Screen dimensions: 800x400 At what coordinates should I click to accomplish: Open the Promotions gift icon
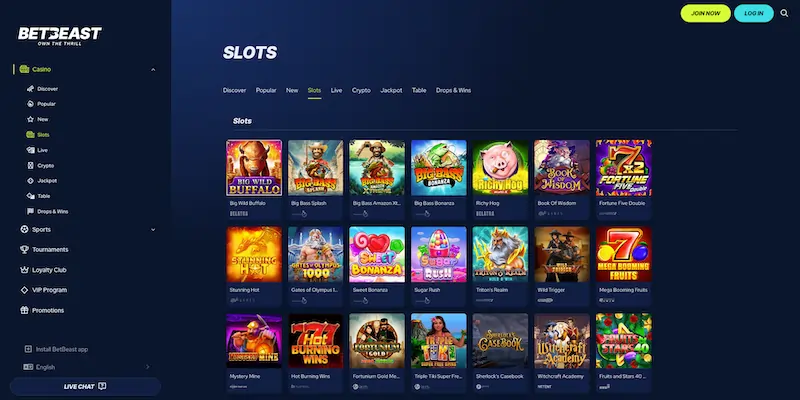click(x=24, y=310)
